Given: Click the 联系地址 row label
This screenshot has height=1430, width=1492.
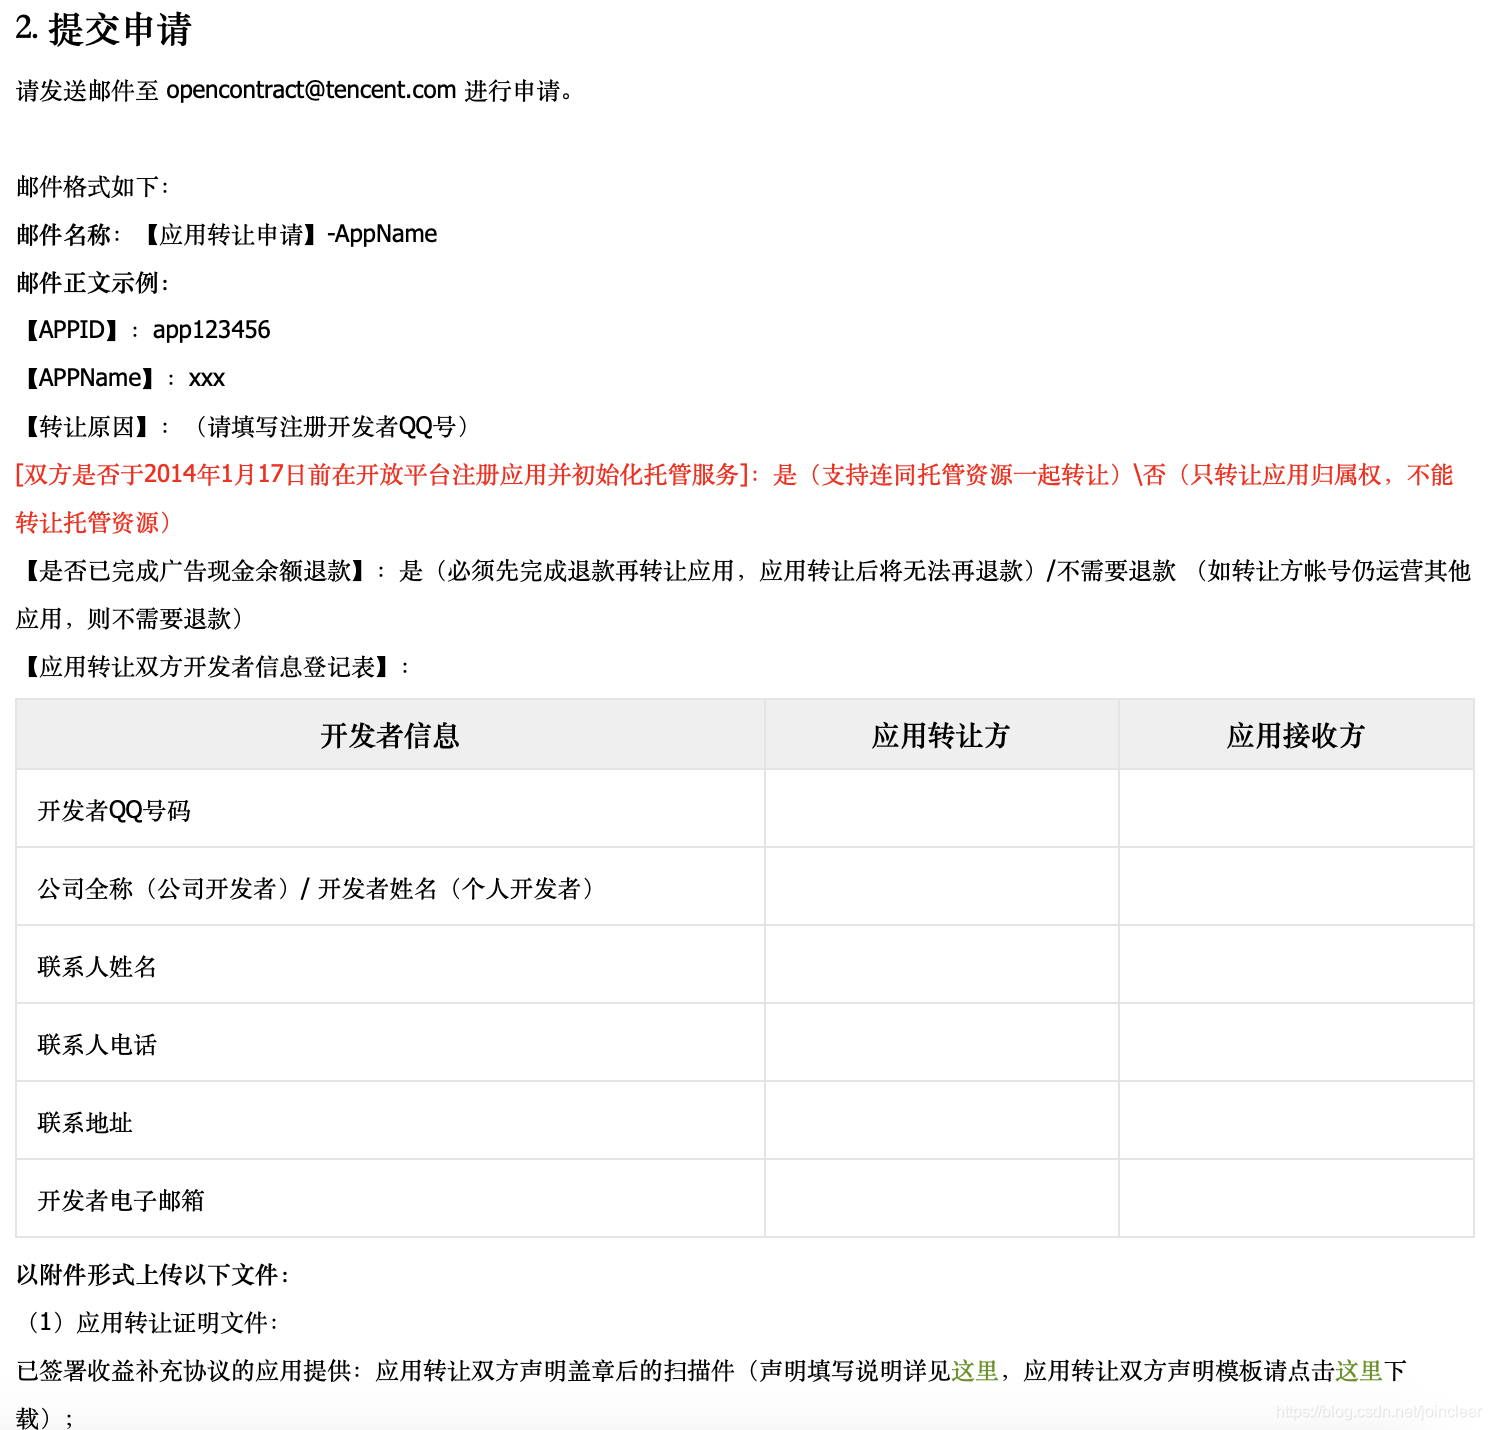Looking at the screenshot, I should 85,1122.
